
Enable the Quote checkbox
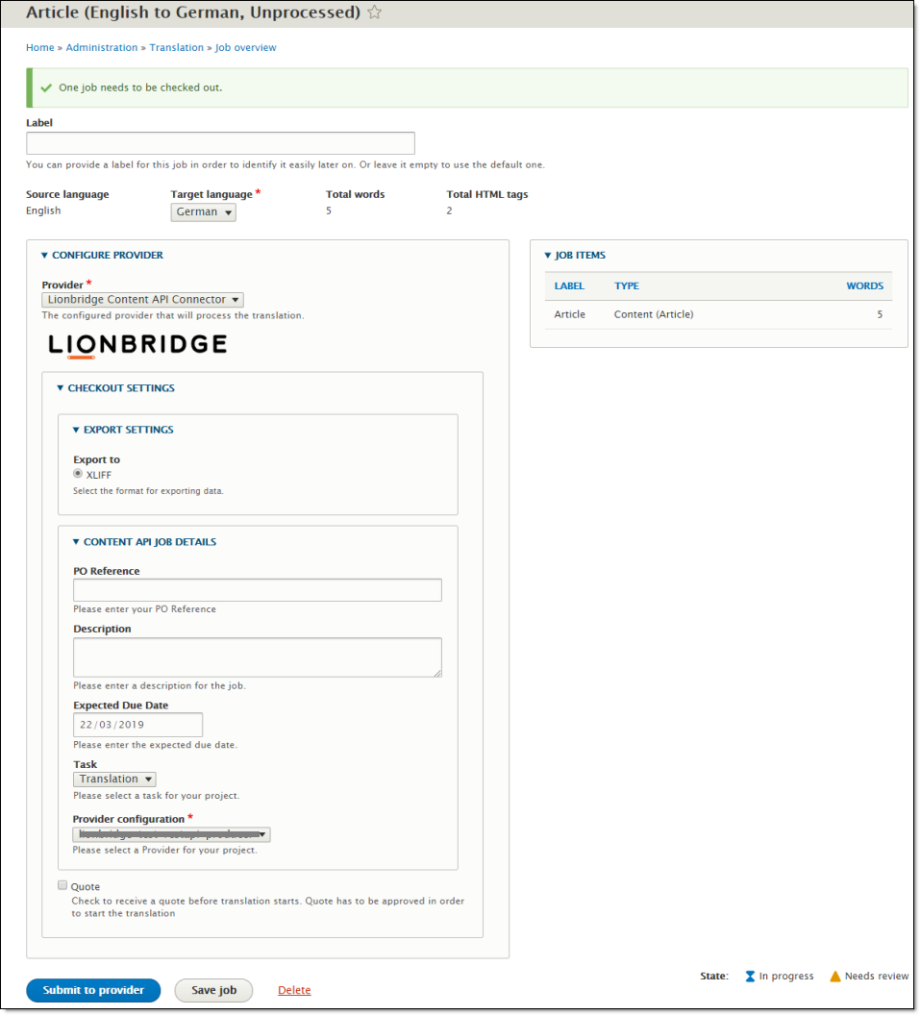[x=62, y=885]
